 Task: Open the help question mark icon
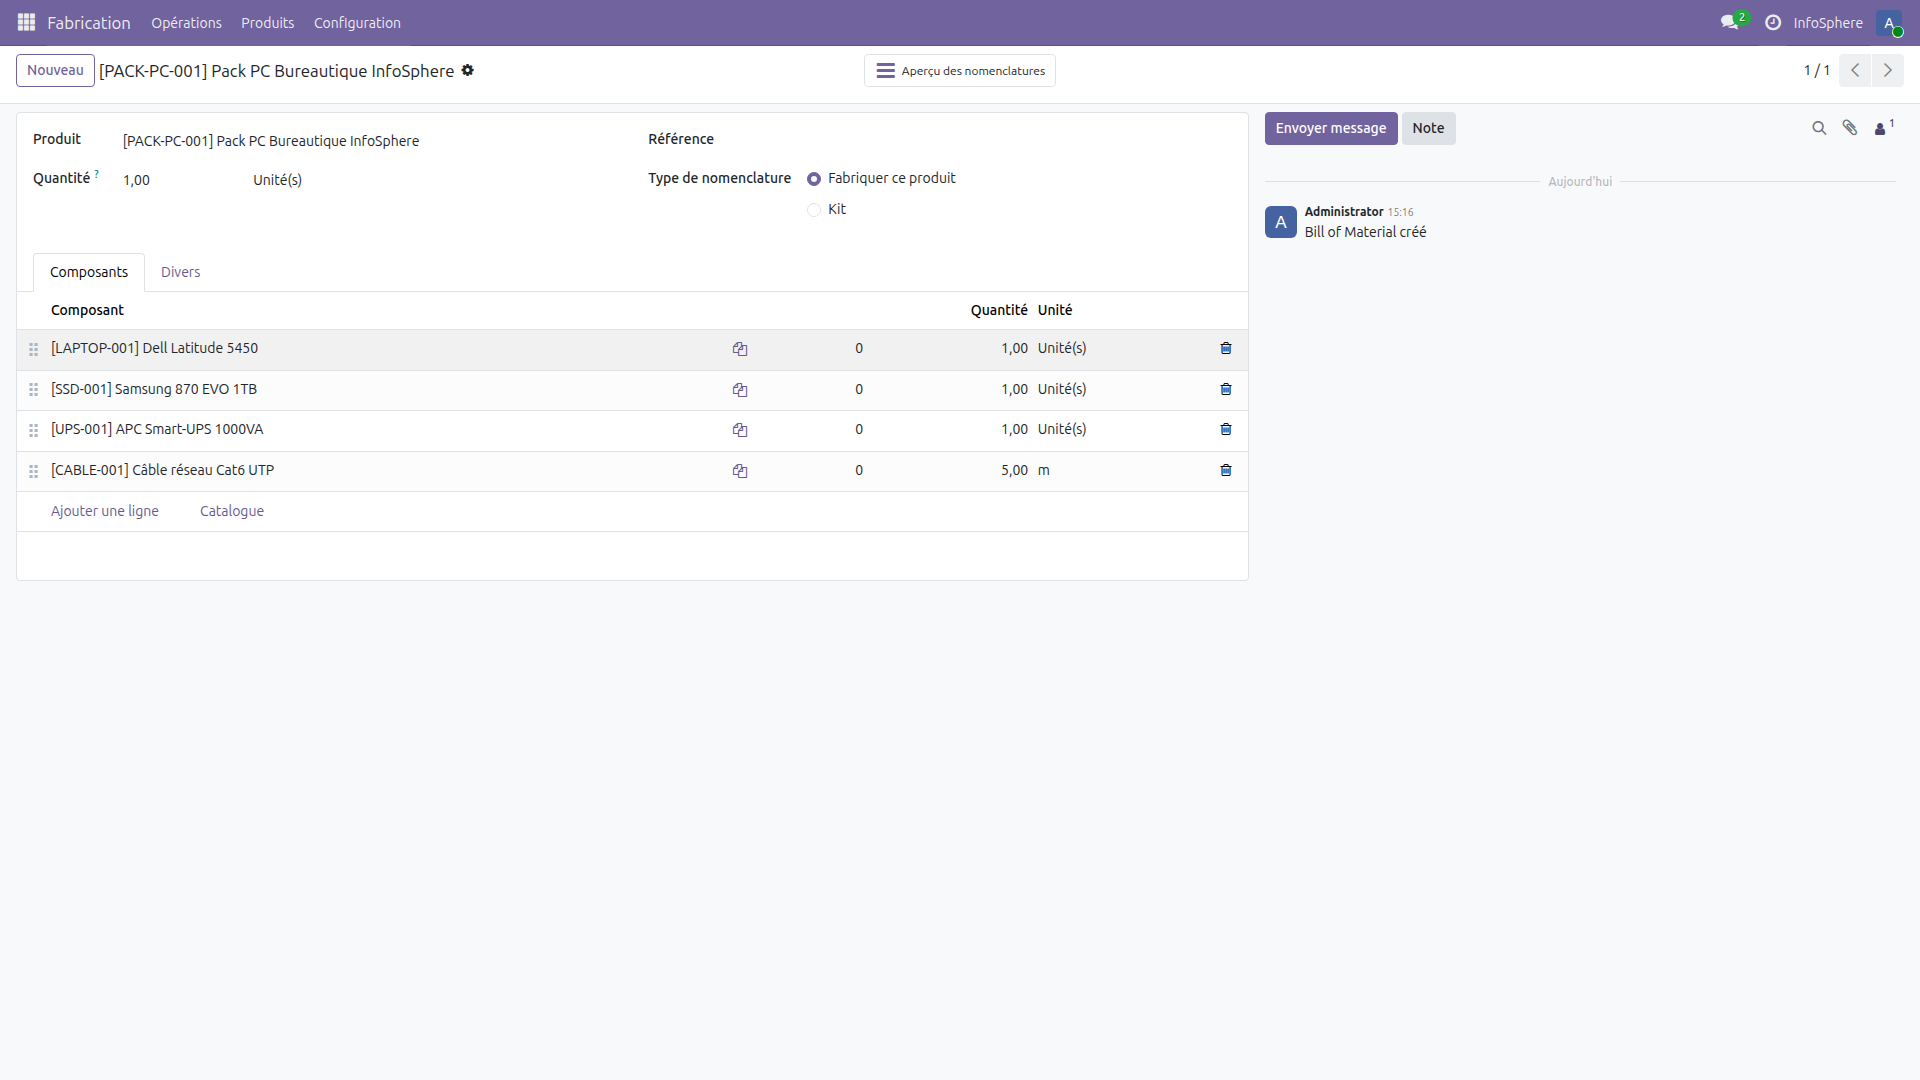click(1772, 22)
